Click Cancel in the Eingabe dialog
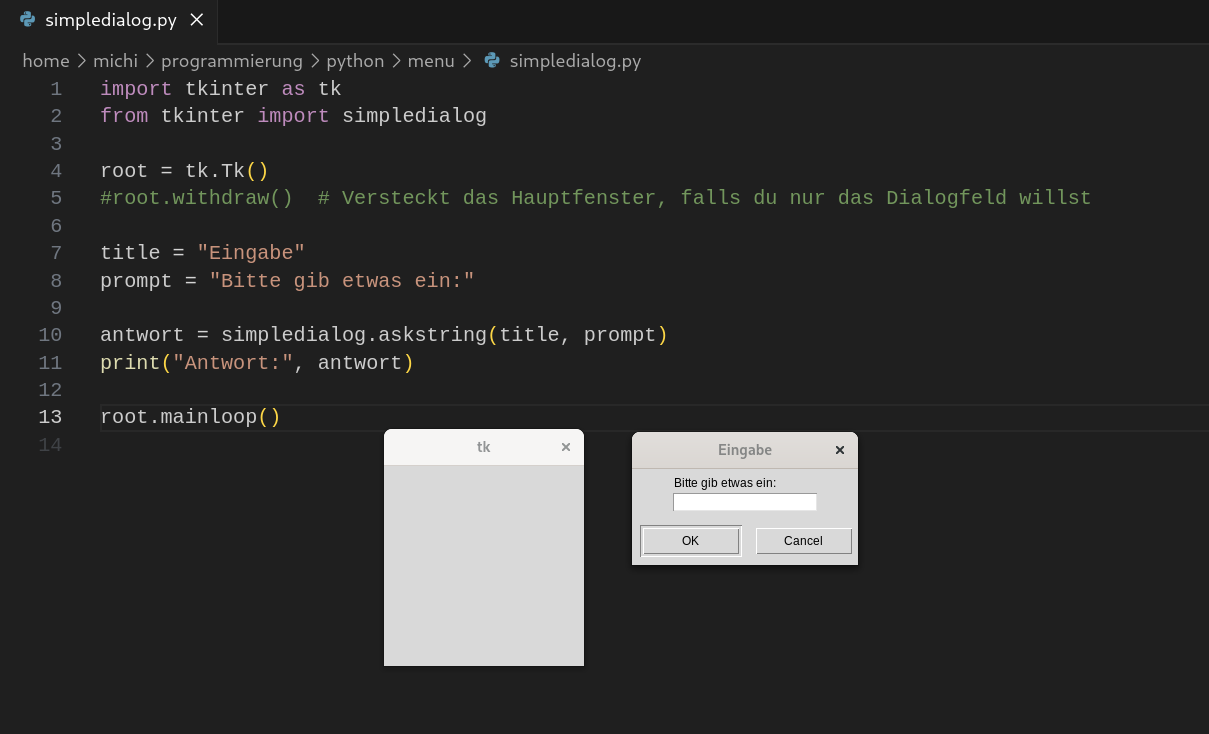Screen dimensions: 1209x734 pos(803,540)
